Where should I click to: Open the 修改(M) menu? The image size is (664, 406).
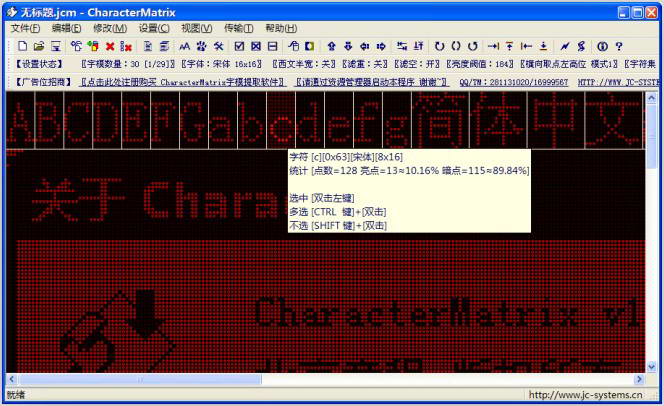pos(110,28)
